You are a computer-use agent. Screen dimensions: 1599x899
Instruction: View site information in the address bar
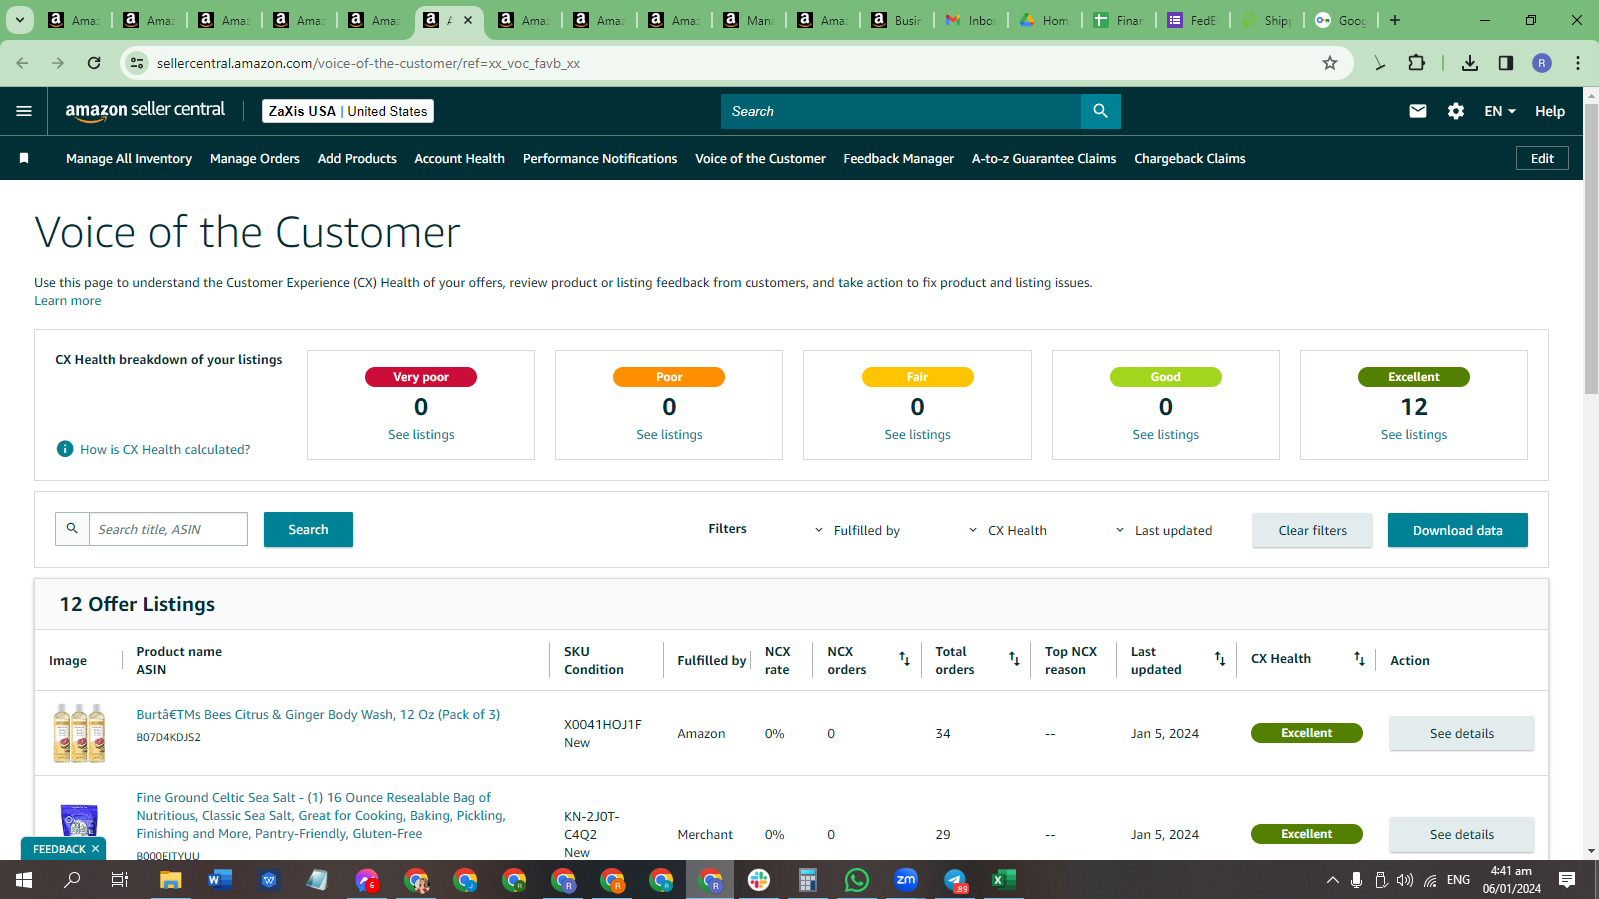tap(137, 63)
